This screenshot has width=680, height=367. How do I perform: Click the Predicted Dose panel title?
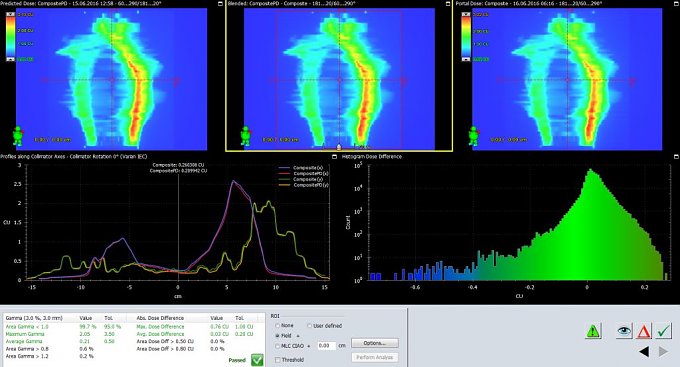81,3
